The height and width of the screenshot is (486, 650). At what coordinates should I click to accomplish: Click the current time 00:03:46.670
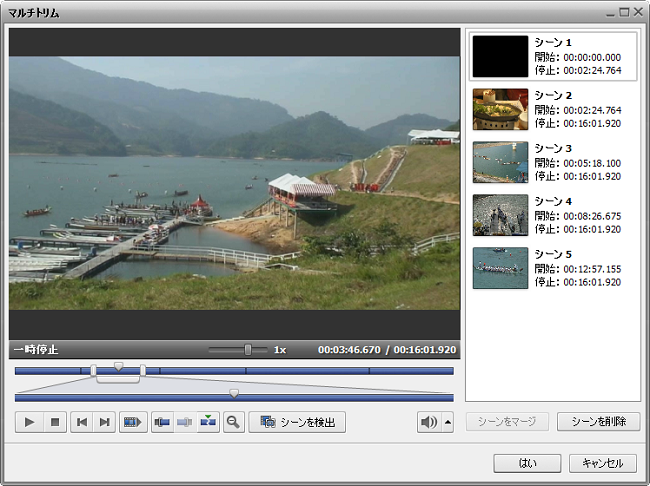tap(349, 350)
